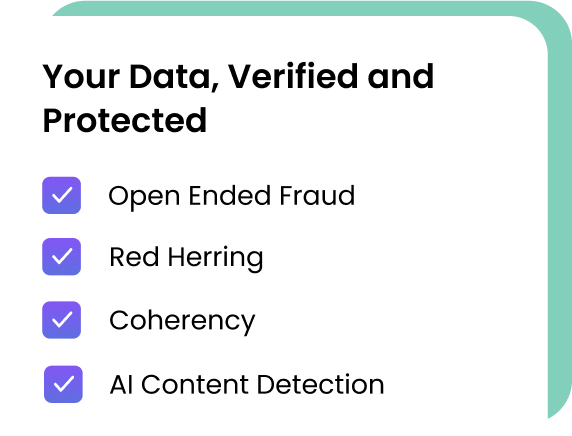Image resolution: width=572 pixels, height=436 pixels.
Task: Select the Red Herring label text
Action: coord(186,258)
